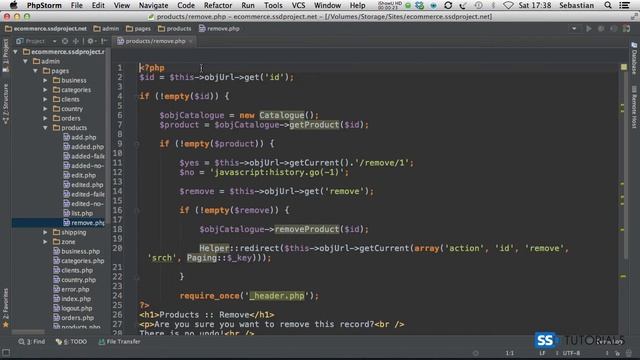Expand the country folder
The height and width of the screenshot is (360, 640).
click(45, 109)
